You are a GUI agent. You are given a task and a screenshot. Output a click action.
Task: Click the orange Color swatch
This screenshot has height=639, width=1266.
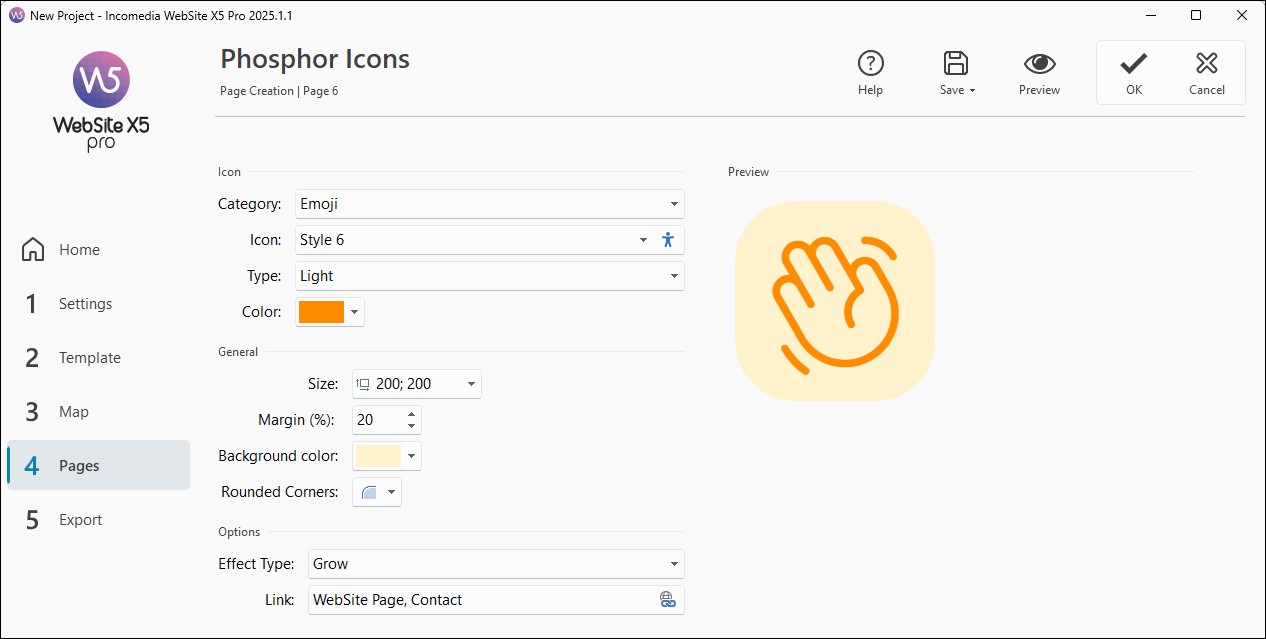(321, 312)
